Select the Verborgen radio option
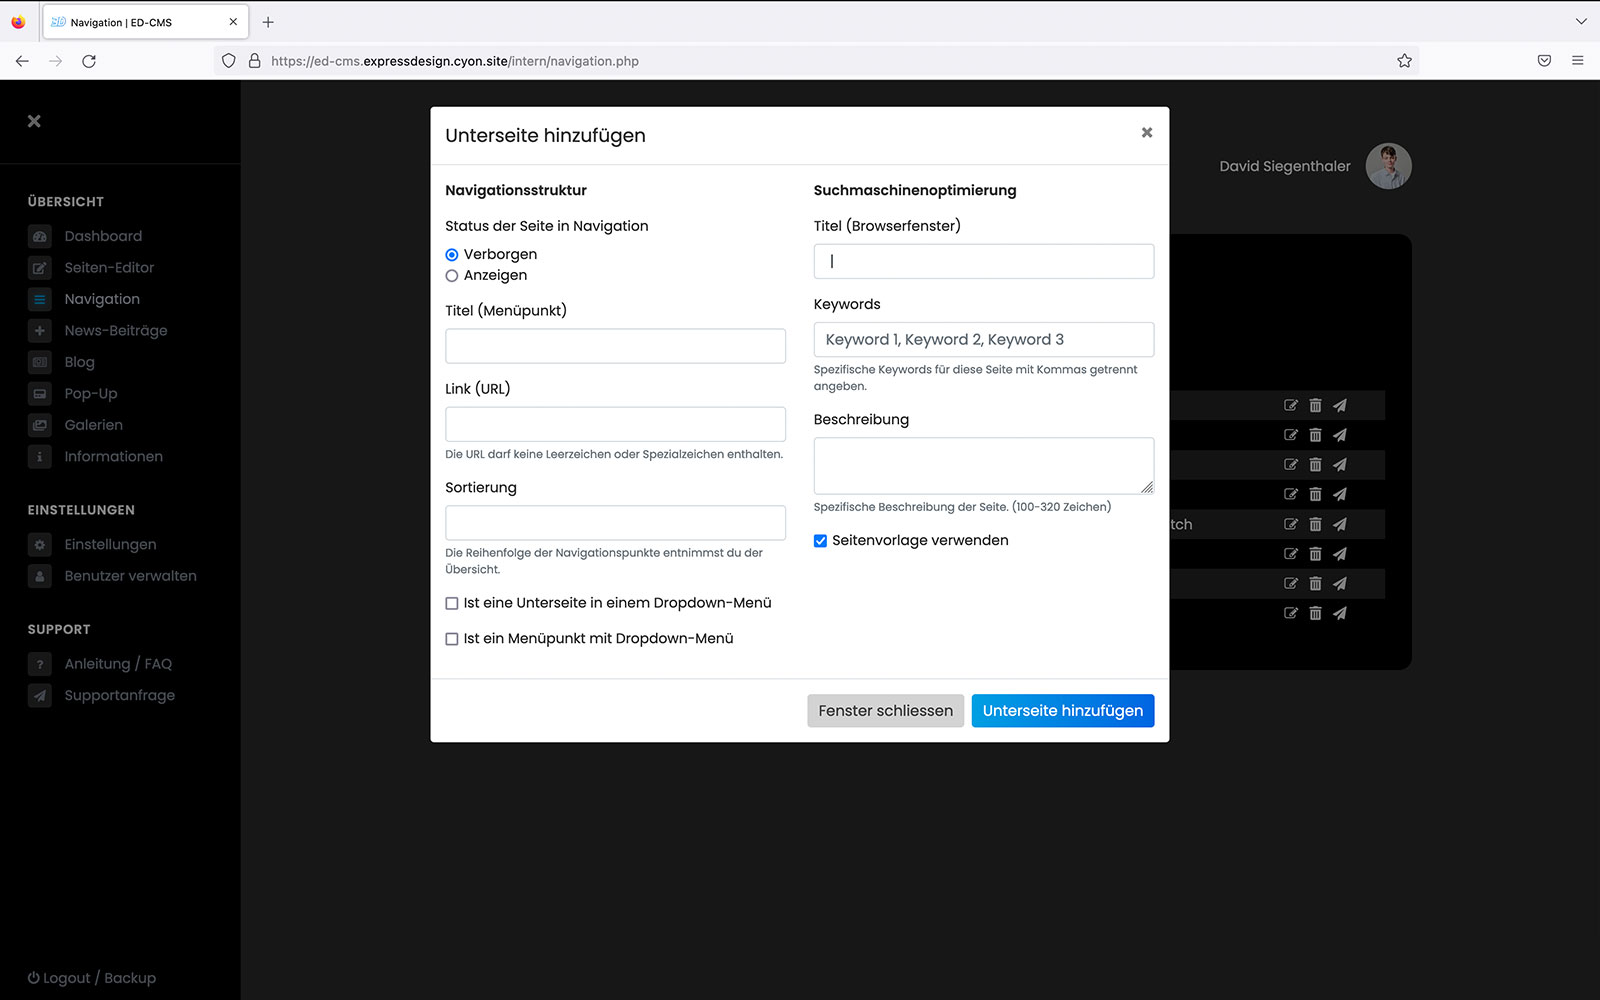 click(x=452, y=255)
